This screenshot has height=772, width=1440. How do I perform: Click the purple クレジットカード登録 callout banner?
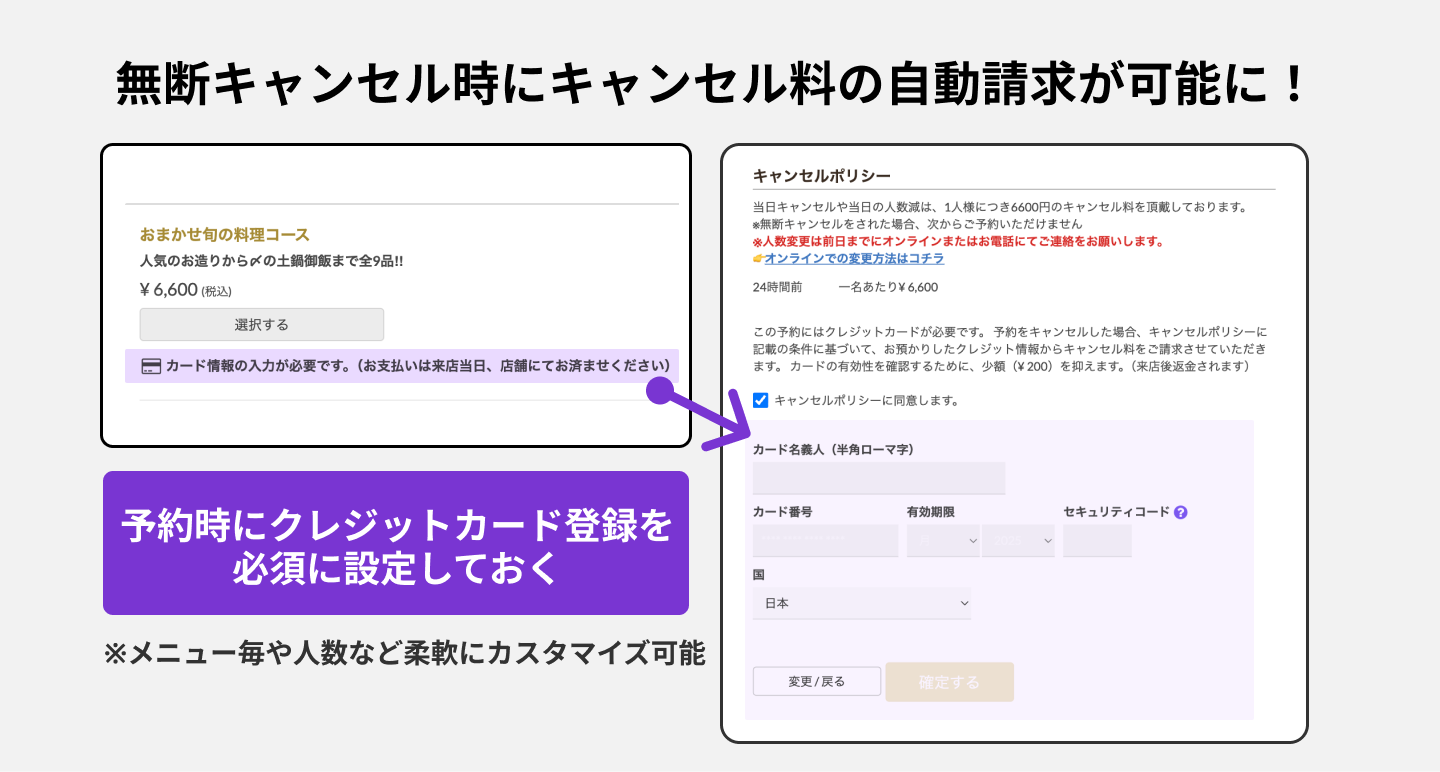[x=396, y=543]
